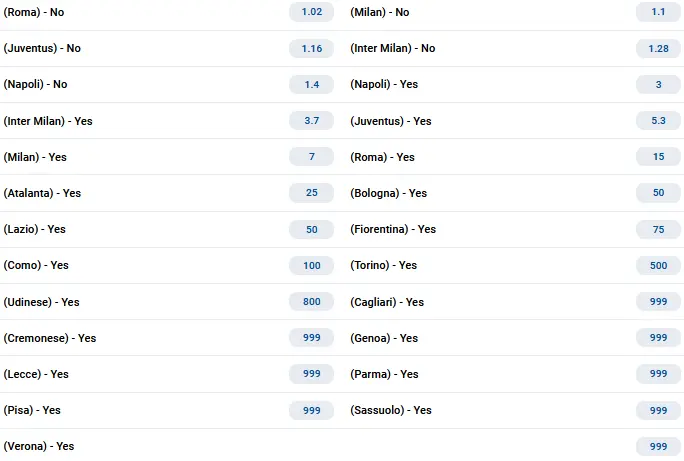Screen dimensions: 684x461
Task: Choose Fiorentina Yes odds 75
Action: [658, 229]
